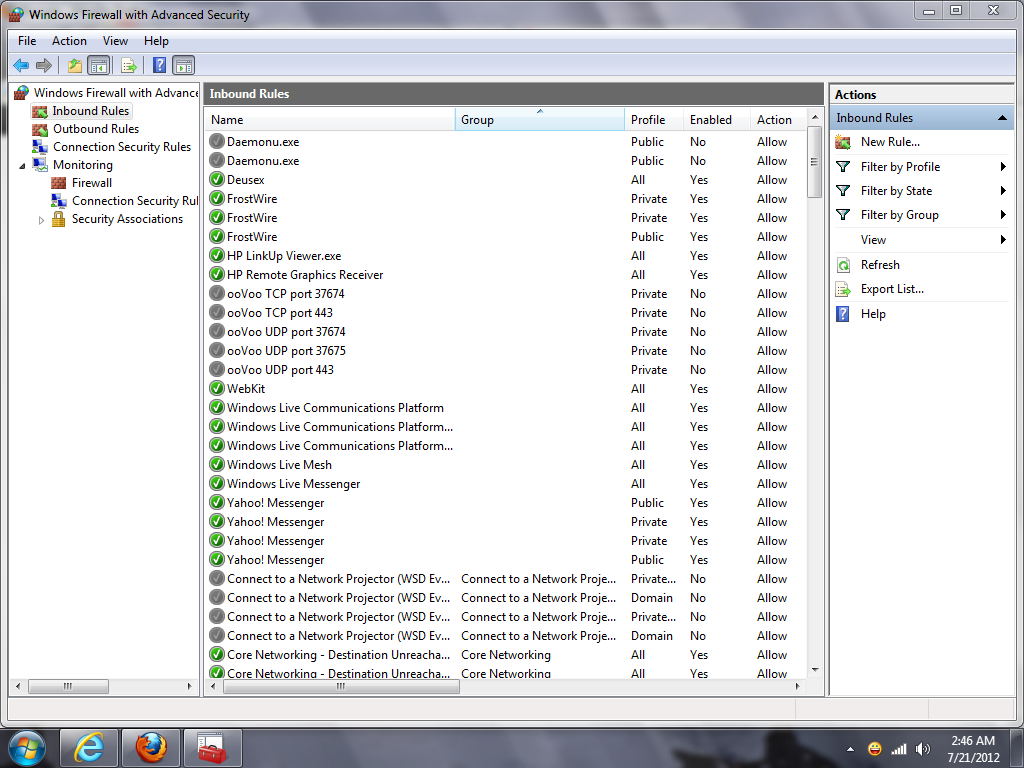Toggle the Show/Hide Console Tree toolbar button
Screen dimensions: 1024x768
point(98,66)
